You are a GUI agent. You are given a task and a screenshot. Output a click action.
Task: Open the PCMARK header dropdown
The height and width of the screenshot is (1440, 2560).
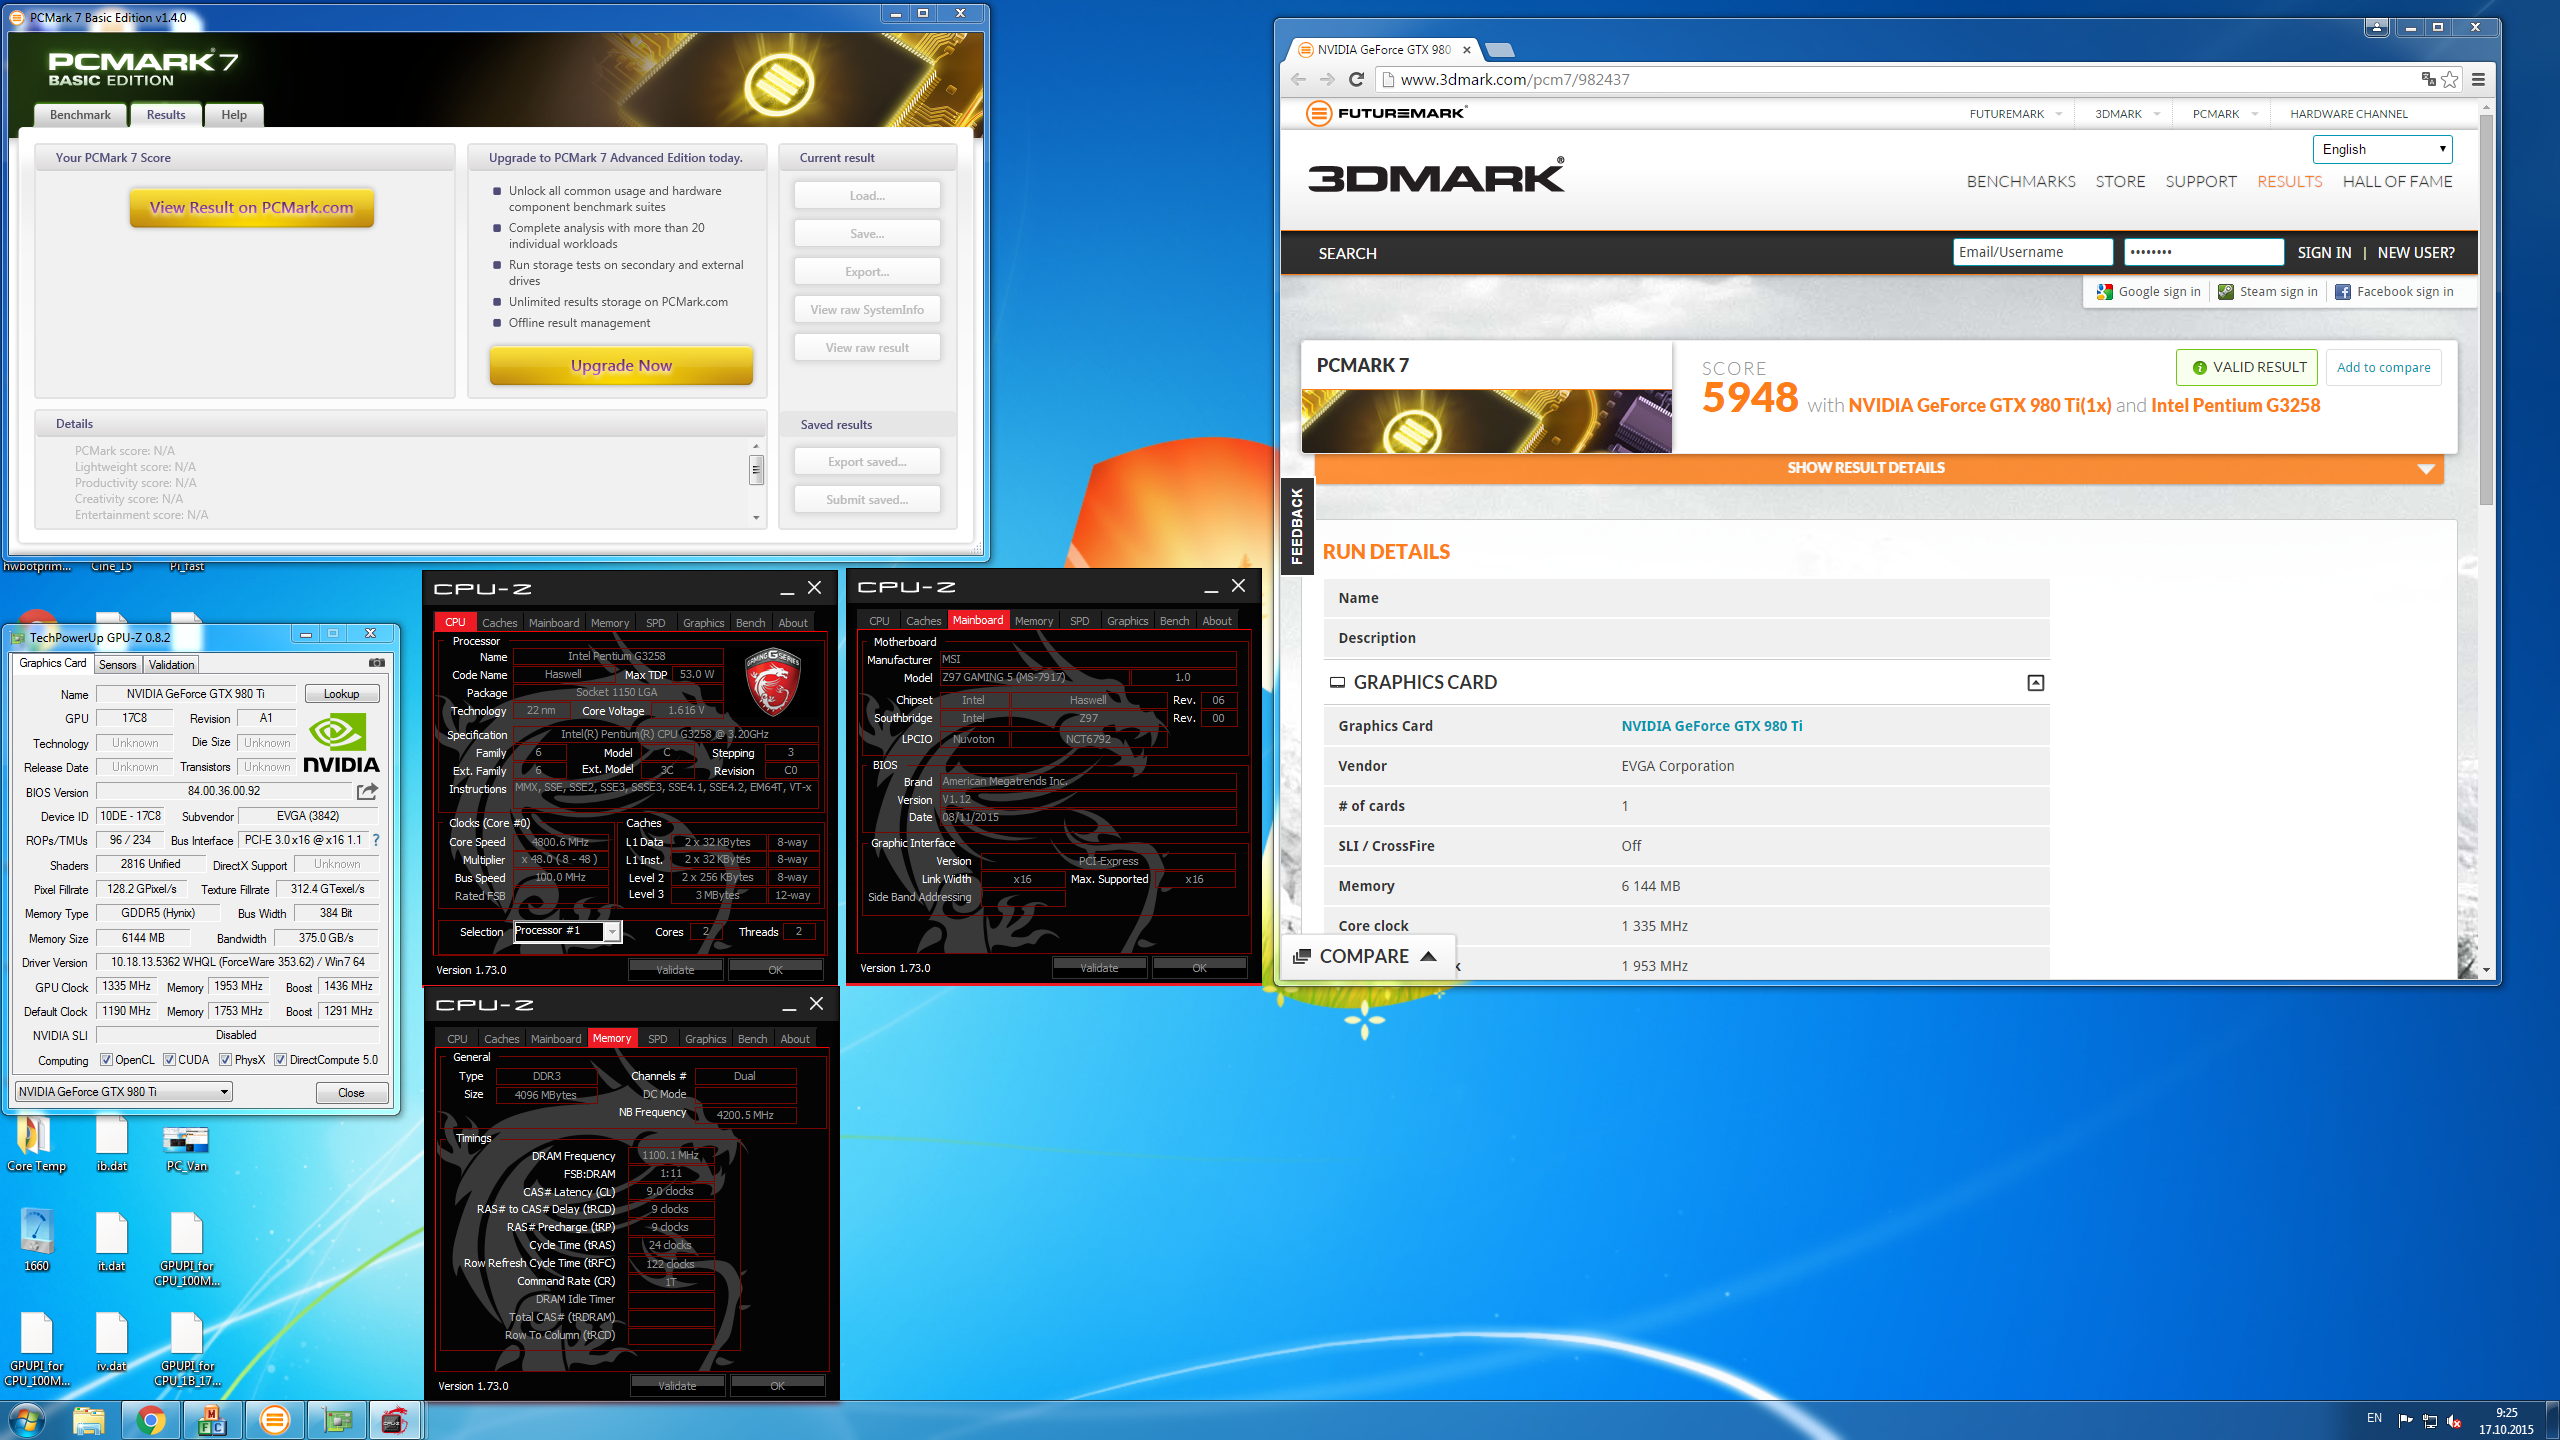(x=2225, y=114)
